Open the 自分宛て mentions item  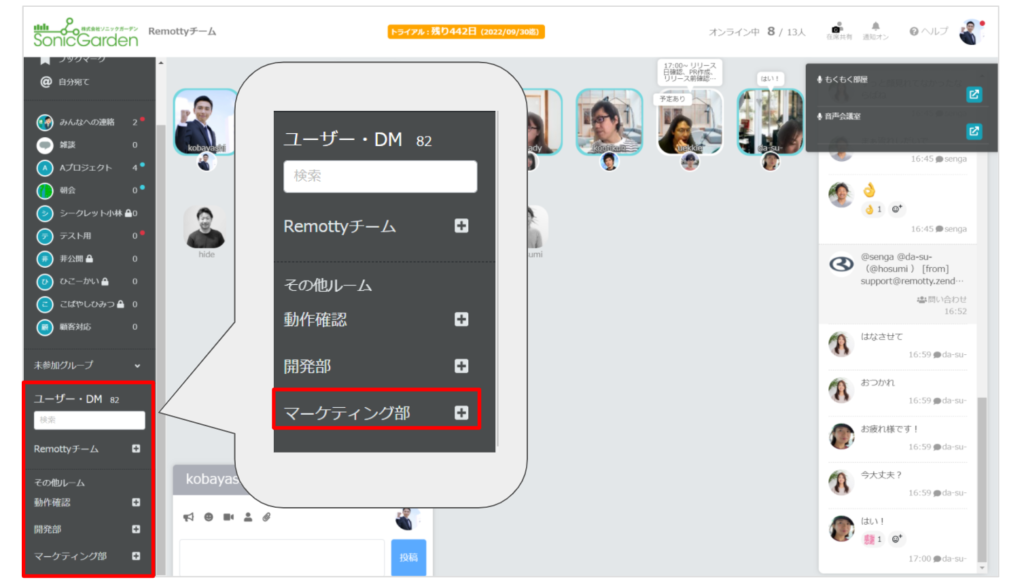coord(65,82)
